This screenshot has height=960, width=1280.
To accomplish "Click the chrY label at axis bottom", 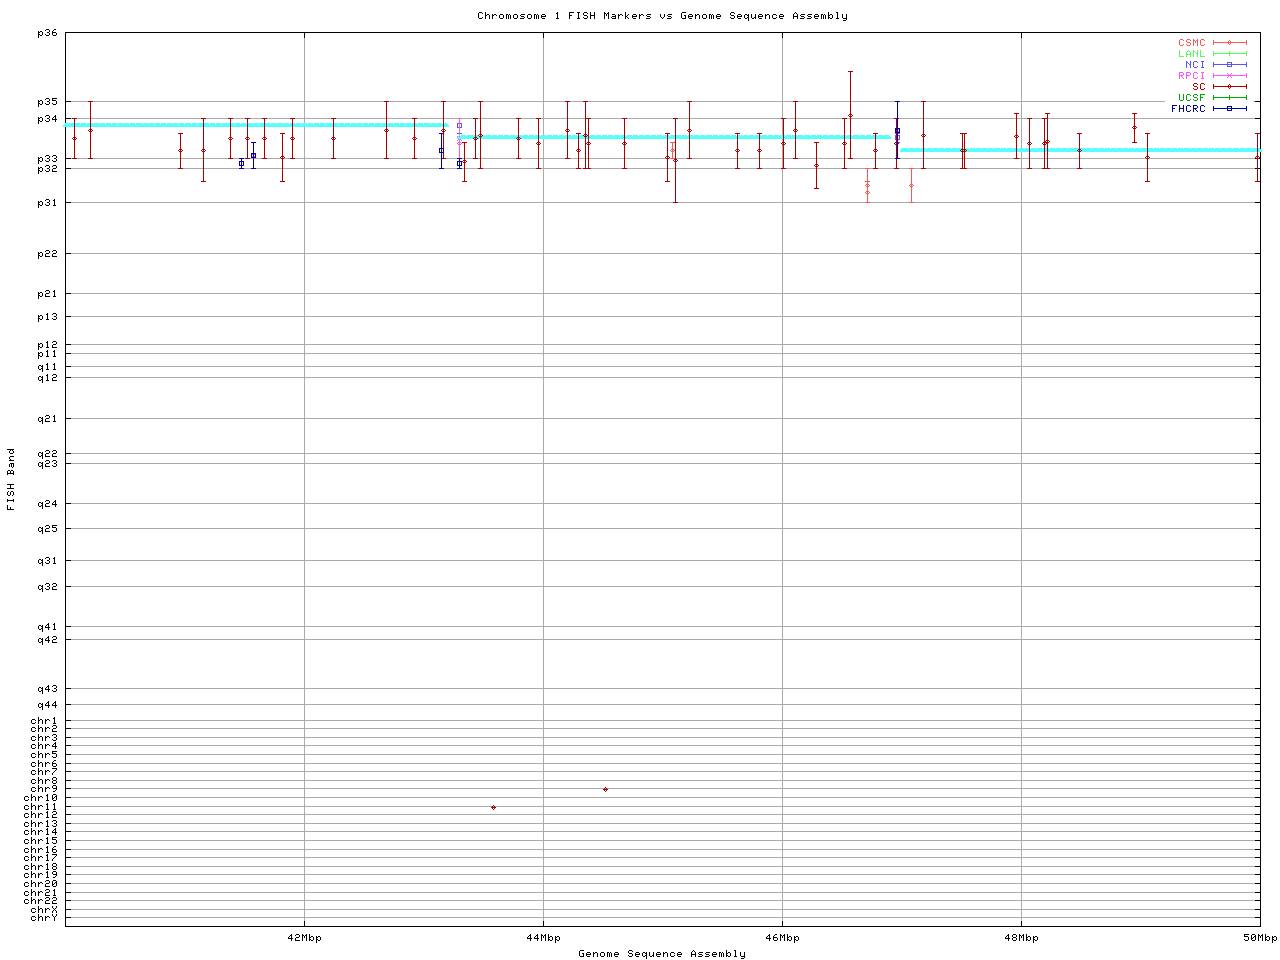I will (44, 918).
